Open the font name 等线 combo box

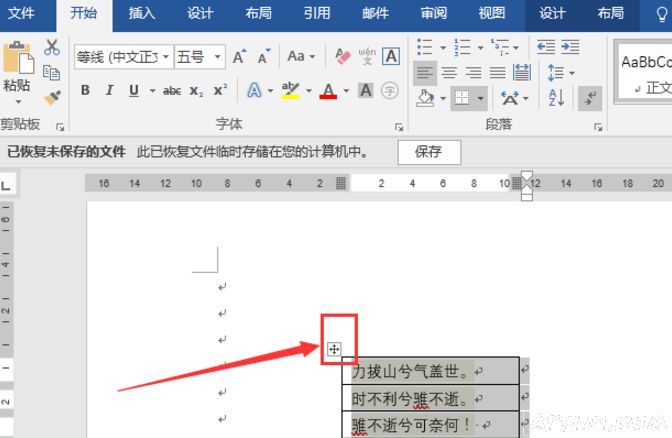[x=124, y=57]
